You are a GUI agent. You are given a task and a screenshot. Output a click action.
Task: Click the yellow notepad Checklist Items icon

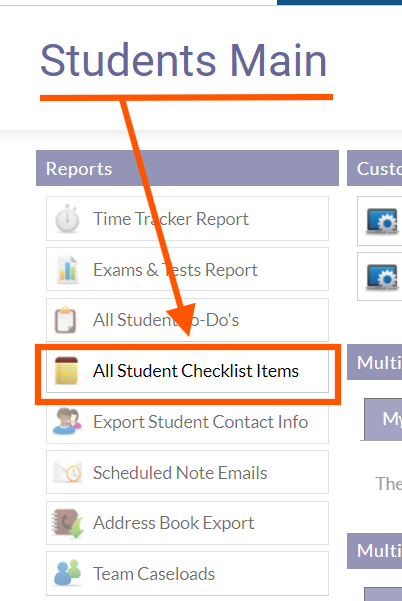click(x=66, y=370)
